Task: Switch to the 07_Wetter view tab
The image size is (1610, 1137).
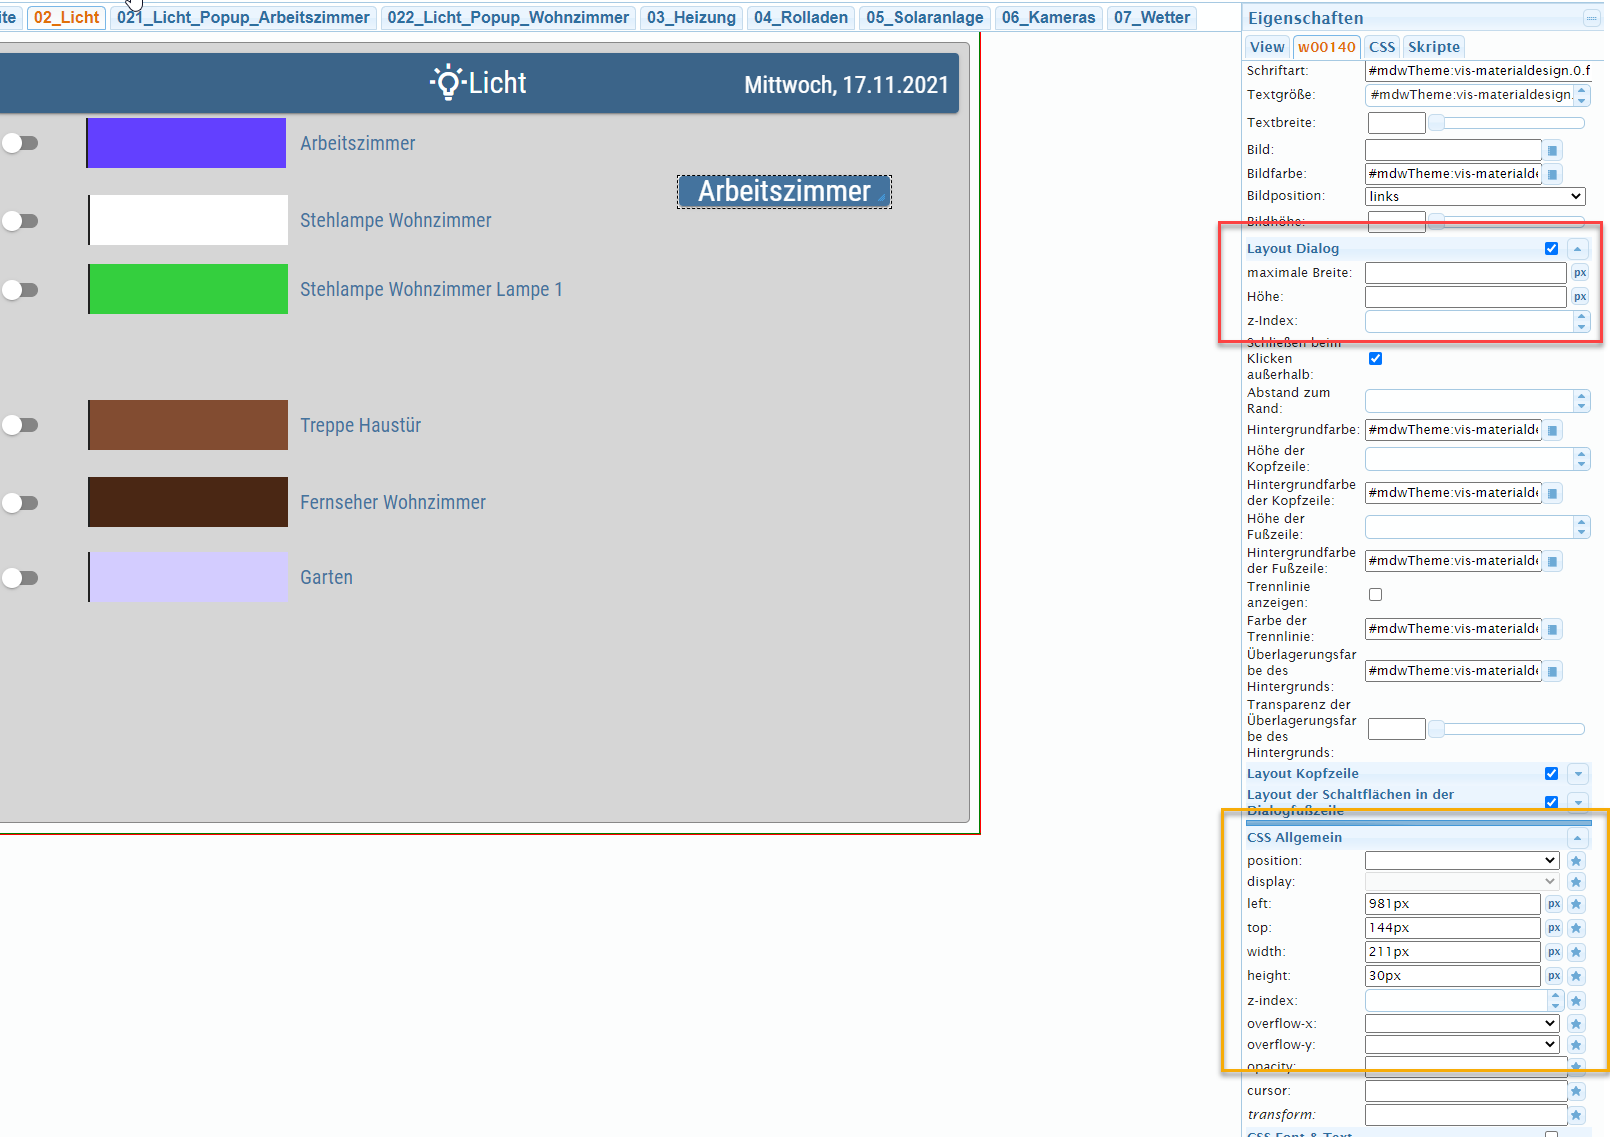Action: click(x=1152, y=18)
